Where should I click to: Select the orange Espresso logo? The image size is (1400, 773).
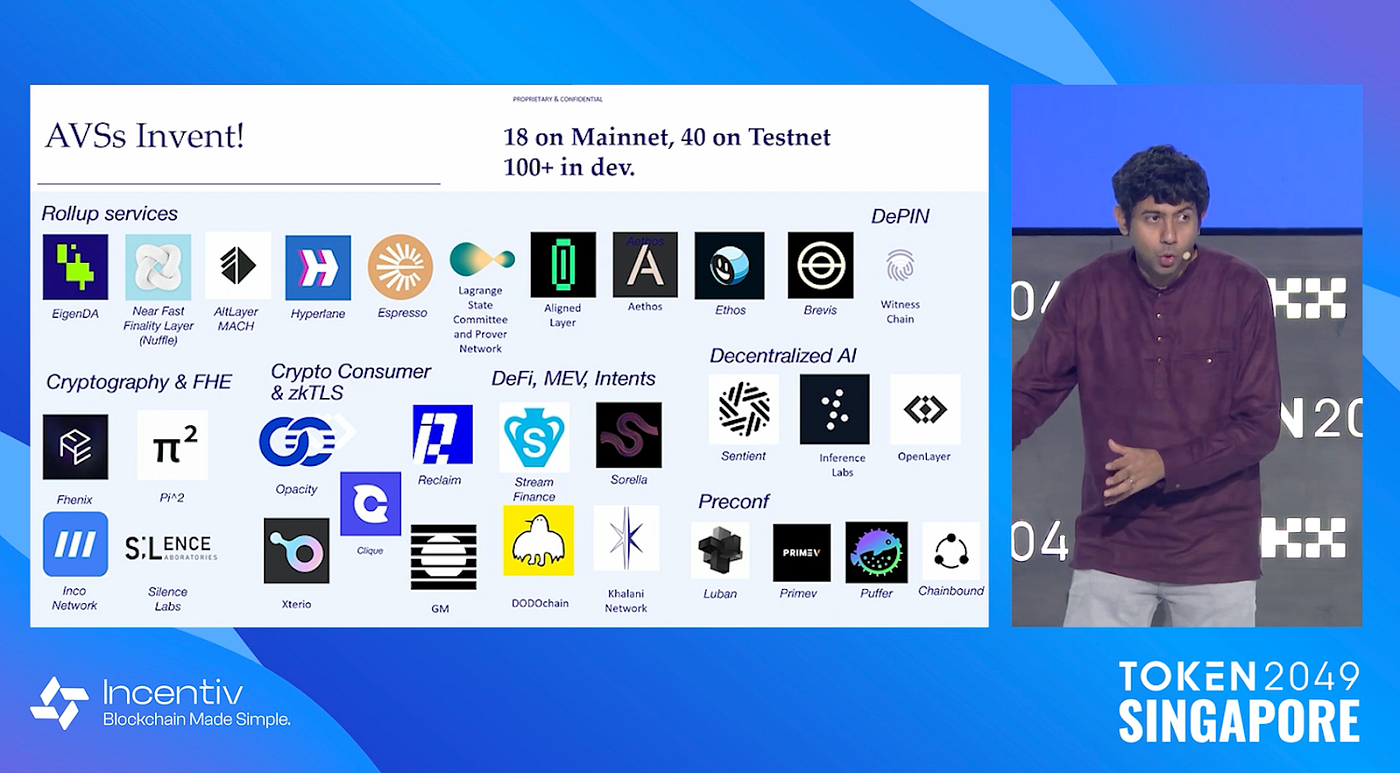point(400,267)
